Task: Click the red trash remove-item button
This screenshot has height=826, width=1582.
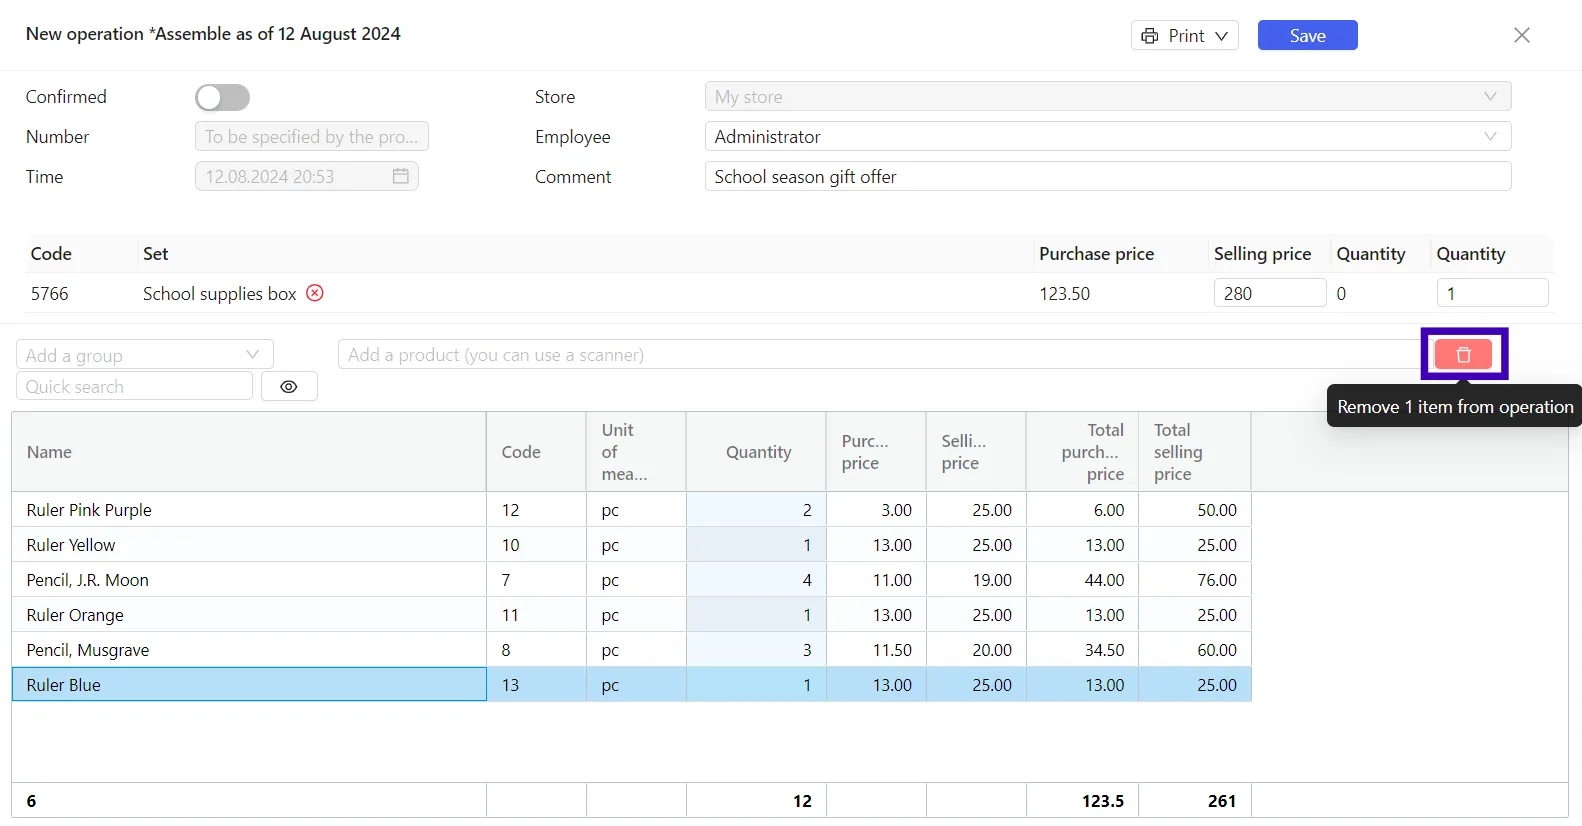Action: click(x=1463, y=354)
